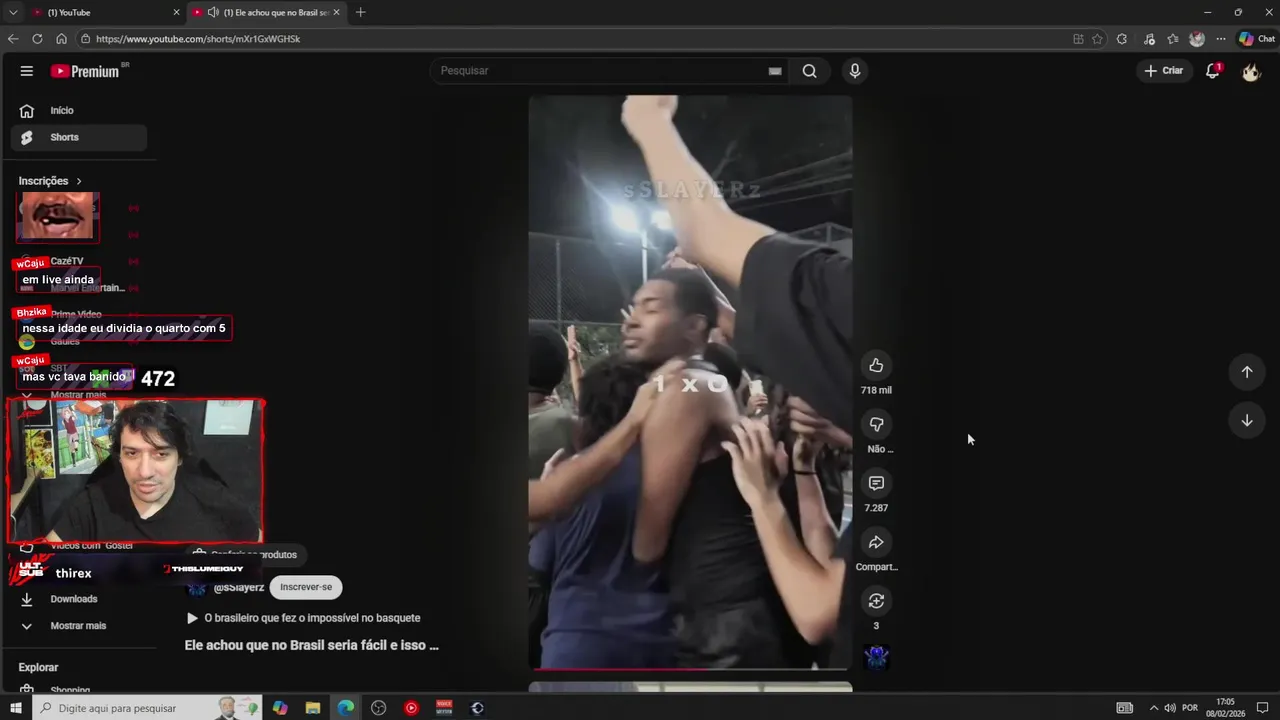Seek on the Short's red progress bar
1280x720 pixels.
[690, 668]
